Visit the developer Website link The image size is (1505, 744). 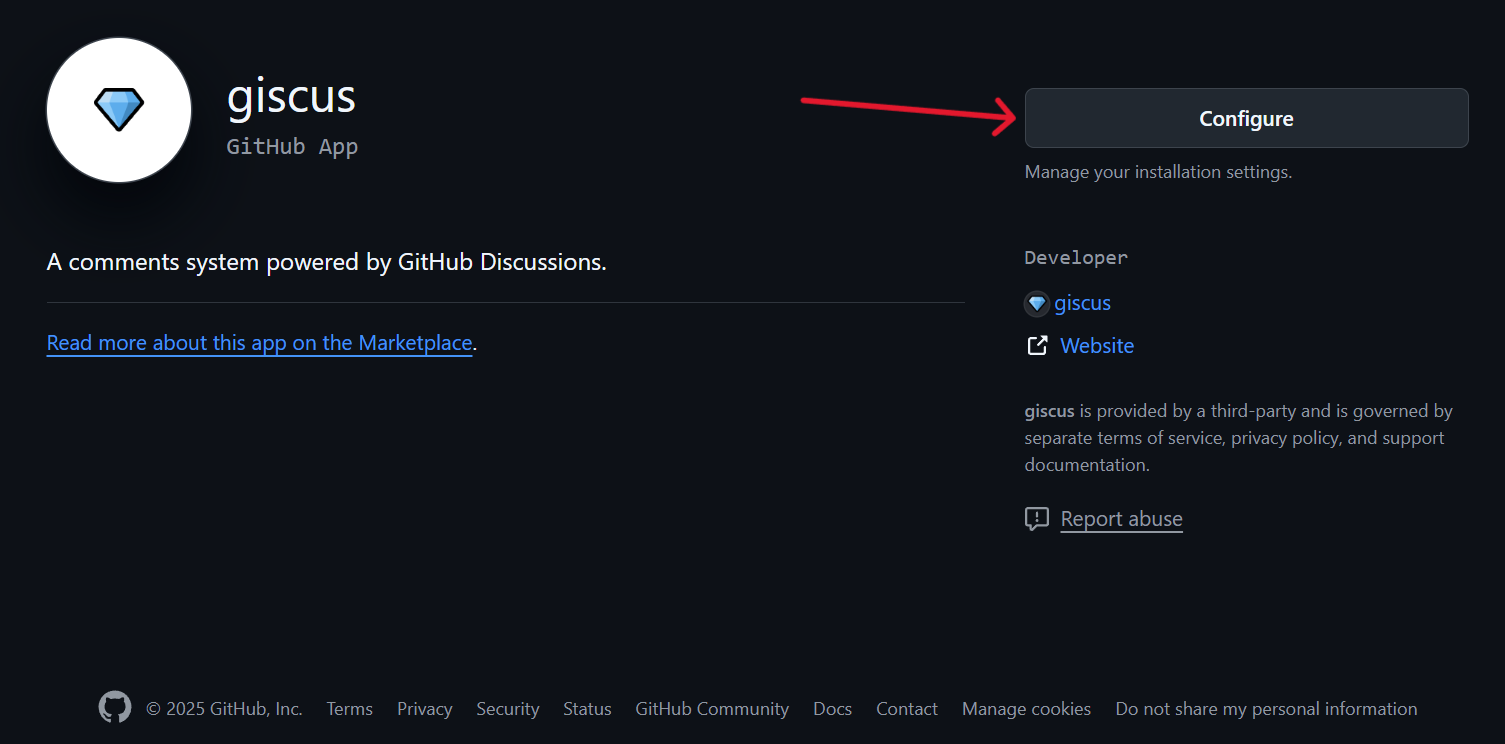pos(1097,346)
